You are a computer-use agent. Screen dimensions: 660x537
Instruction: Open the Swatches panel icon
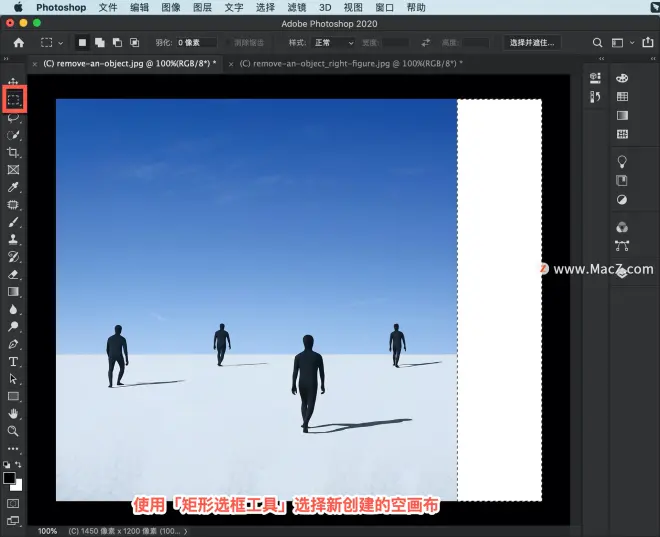coord(622,96)
